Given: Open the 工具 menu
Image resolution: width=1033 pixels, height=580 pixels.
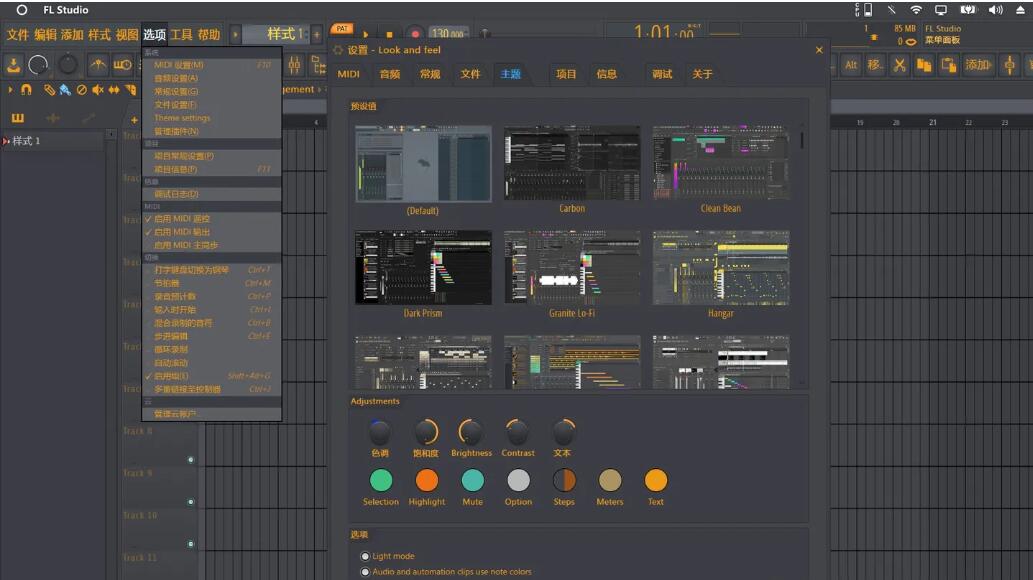Looking at the screenshot, I should click(x=181, y=35).
